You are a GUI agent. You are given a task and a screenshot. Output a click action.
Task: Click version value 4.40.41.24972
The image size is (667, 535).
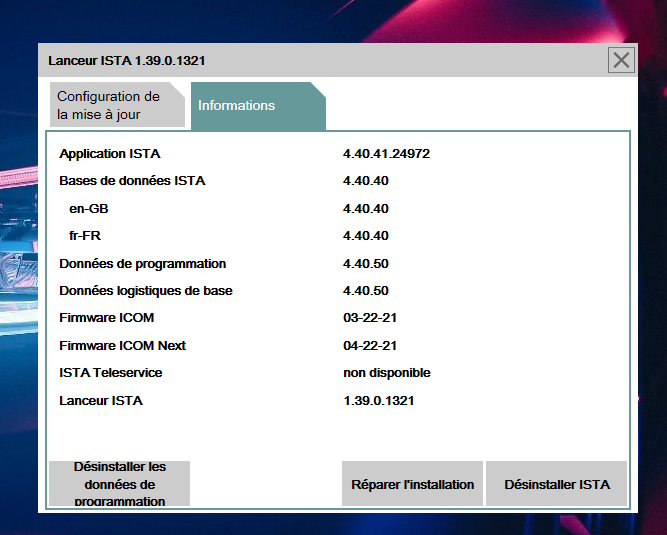tap(386, 154)
